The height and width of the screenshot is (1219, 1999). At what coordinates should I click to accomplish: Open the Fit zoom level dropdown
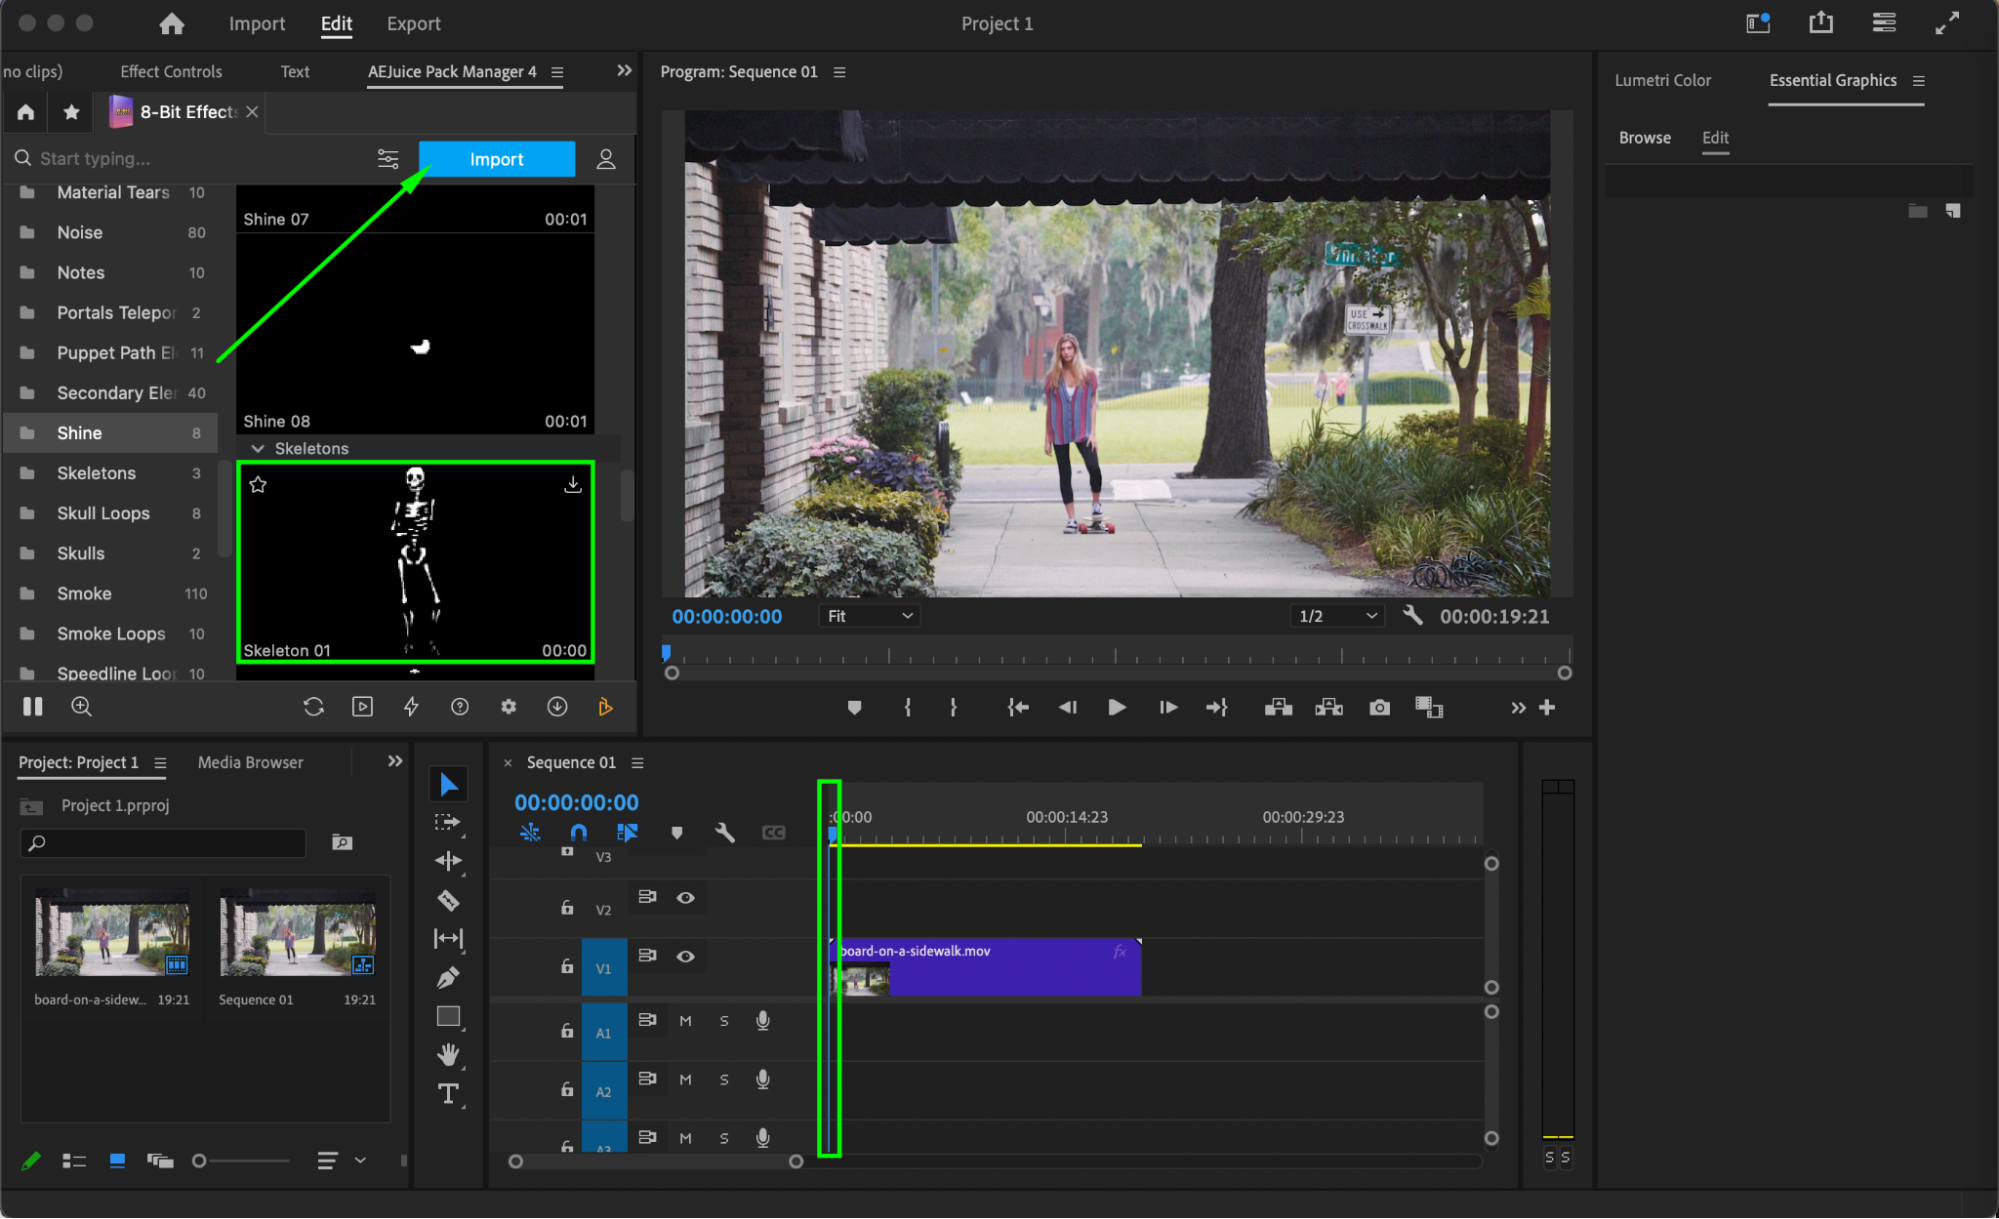[x=868, y=616]
